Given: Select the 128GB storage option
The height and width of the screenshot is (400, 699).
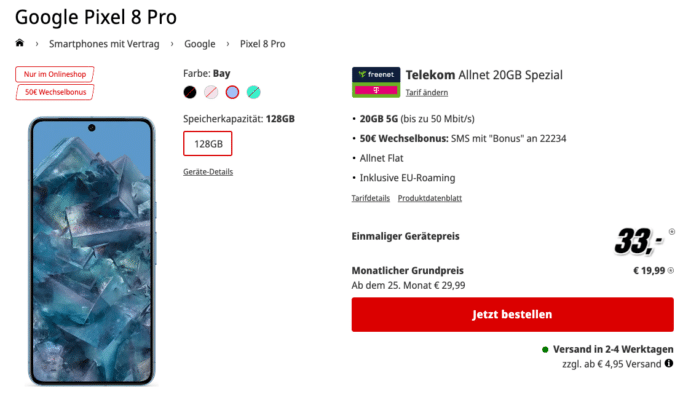Looking at the screenshot, I should pyautogui.click(x=208, y=144).
